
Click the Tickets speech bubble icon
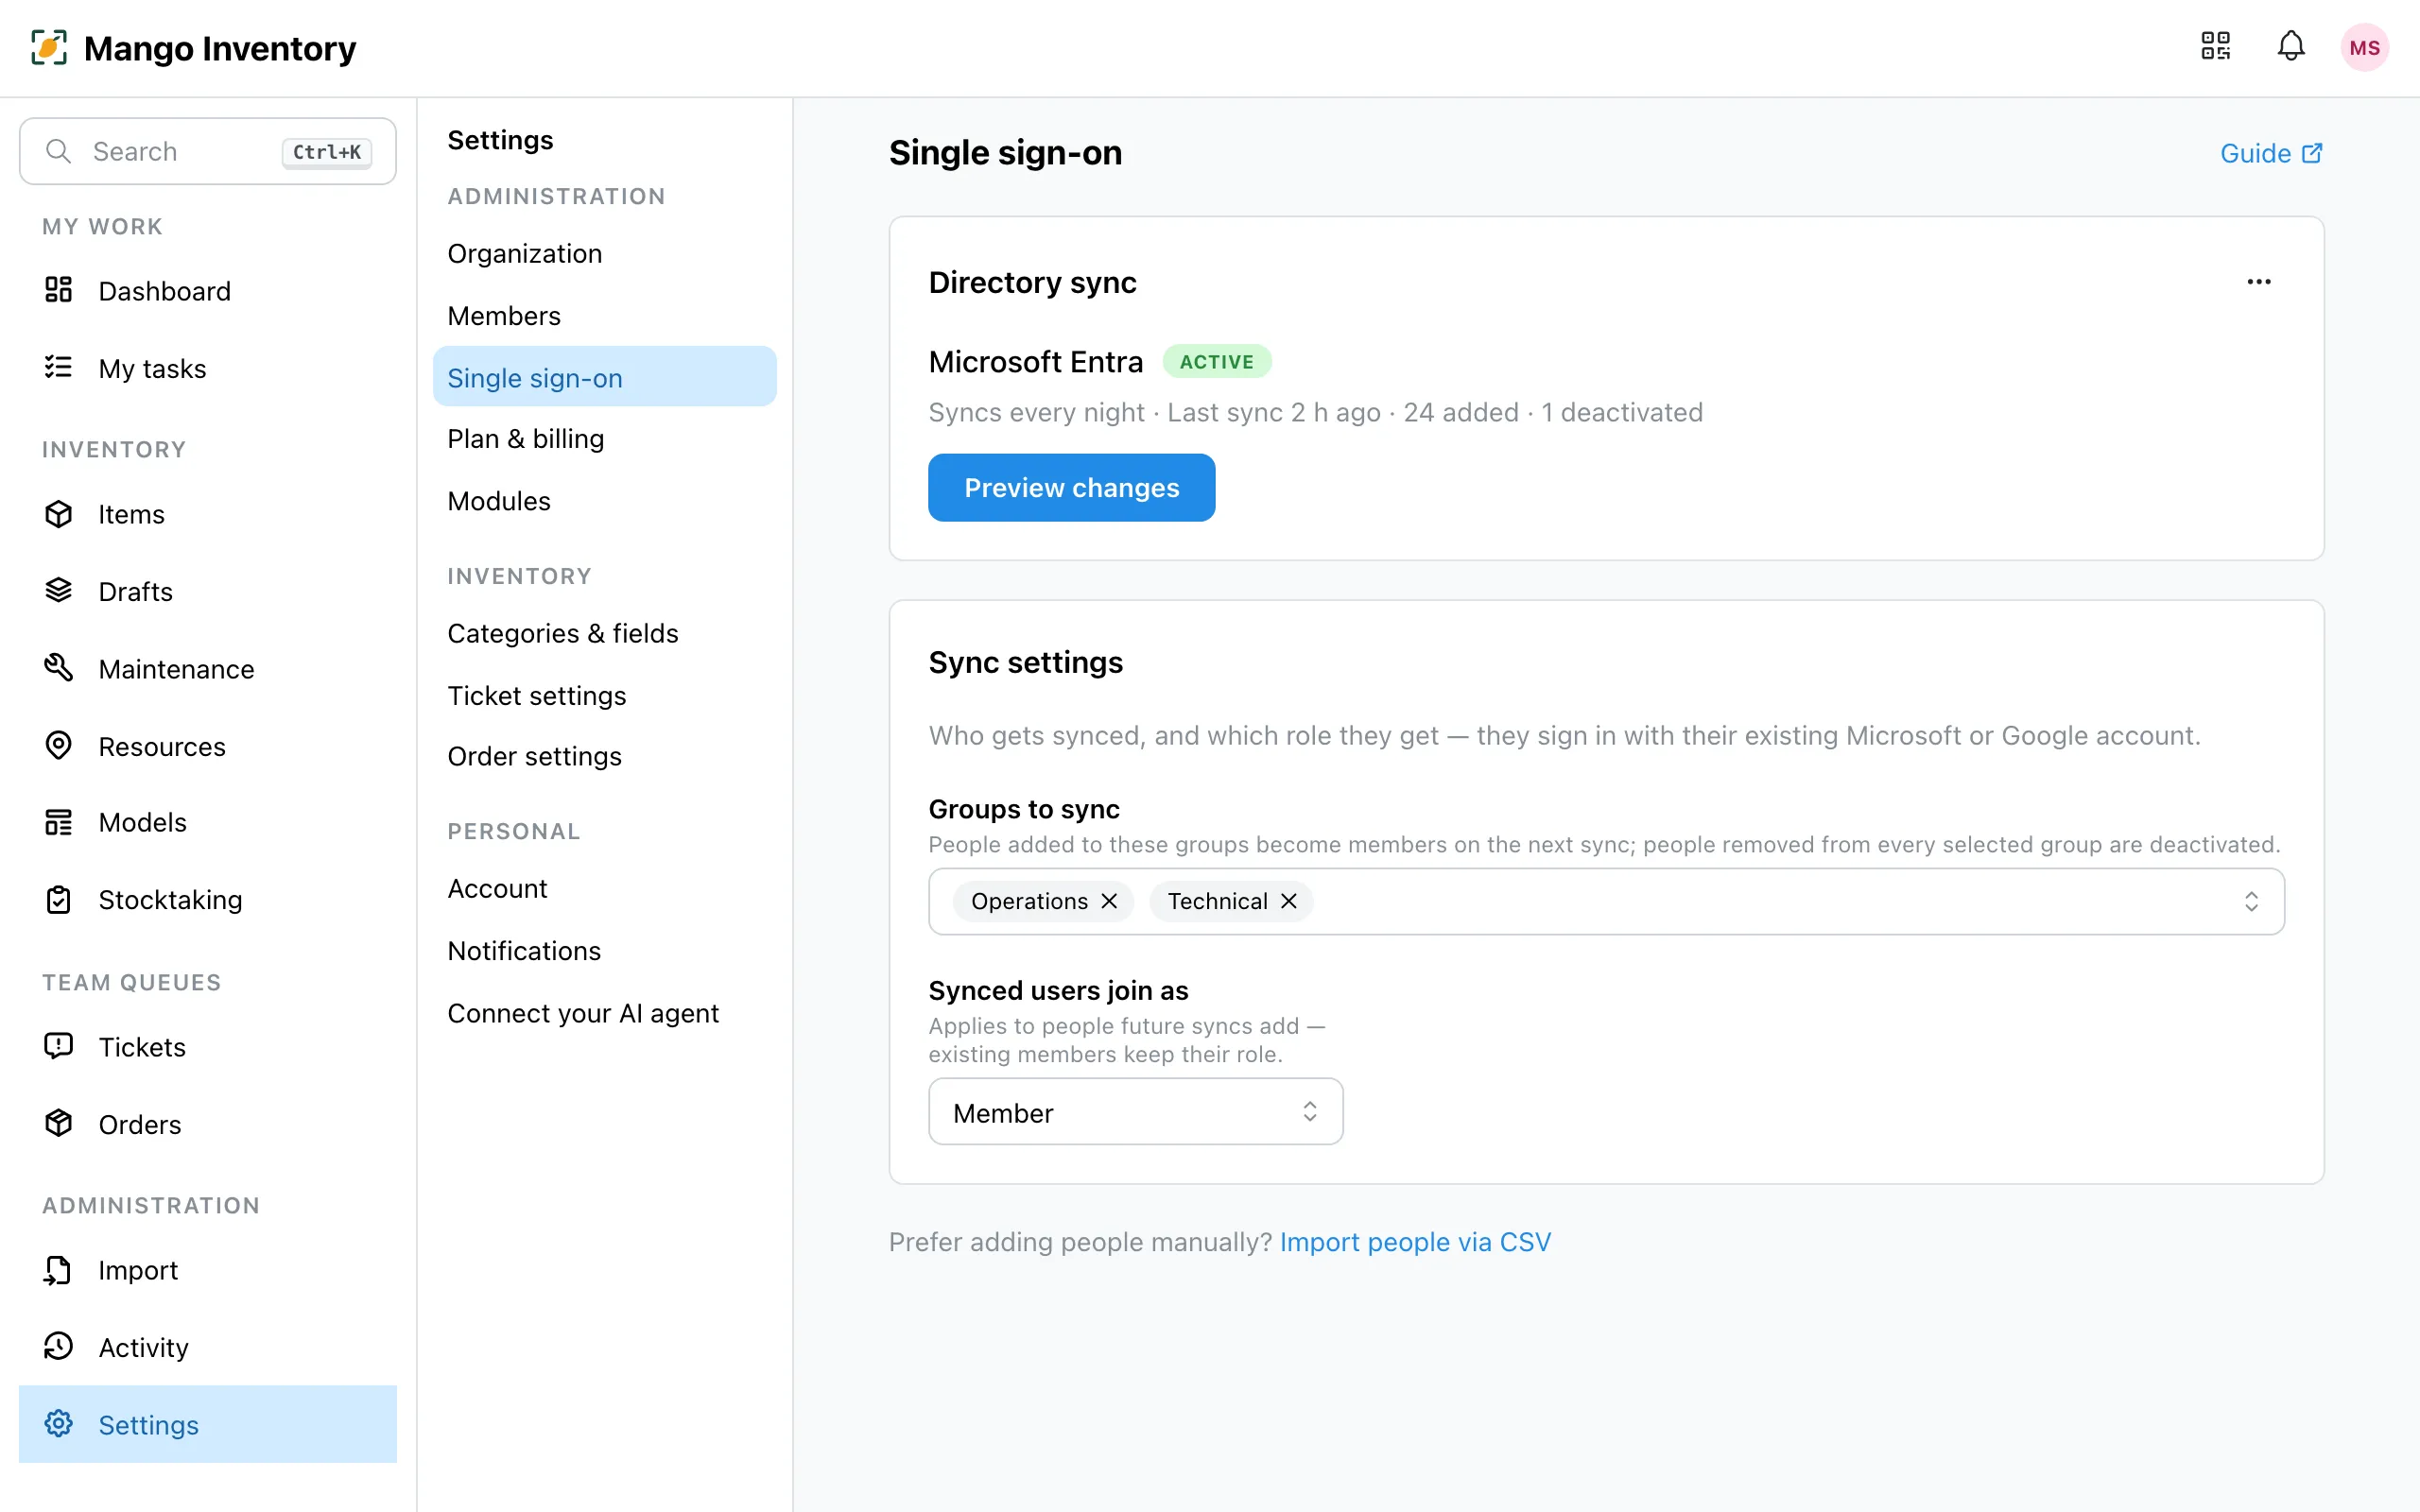point(59,1046)
